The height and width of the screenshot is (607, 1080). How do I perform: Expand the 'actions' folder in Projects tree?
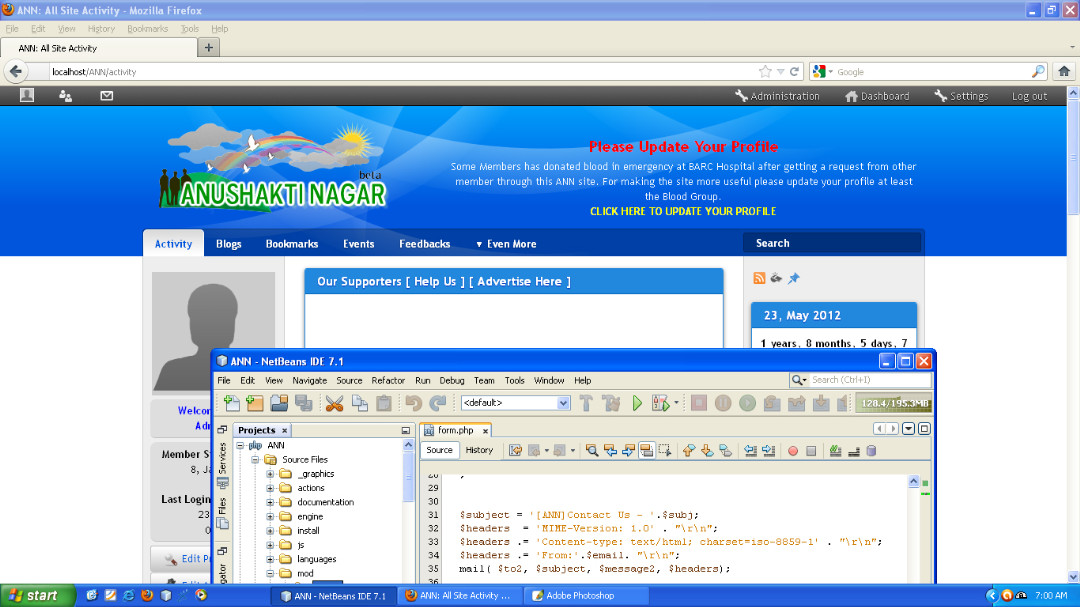coord(270,488)
